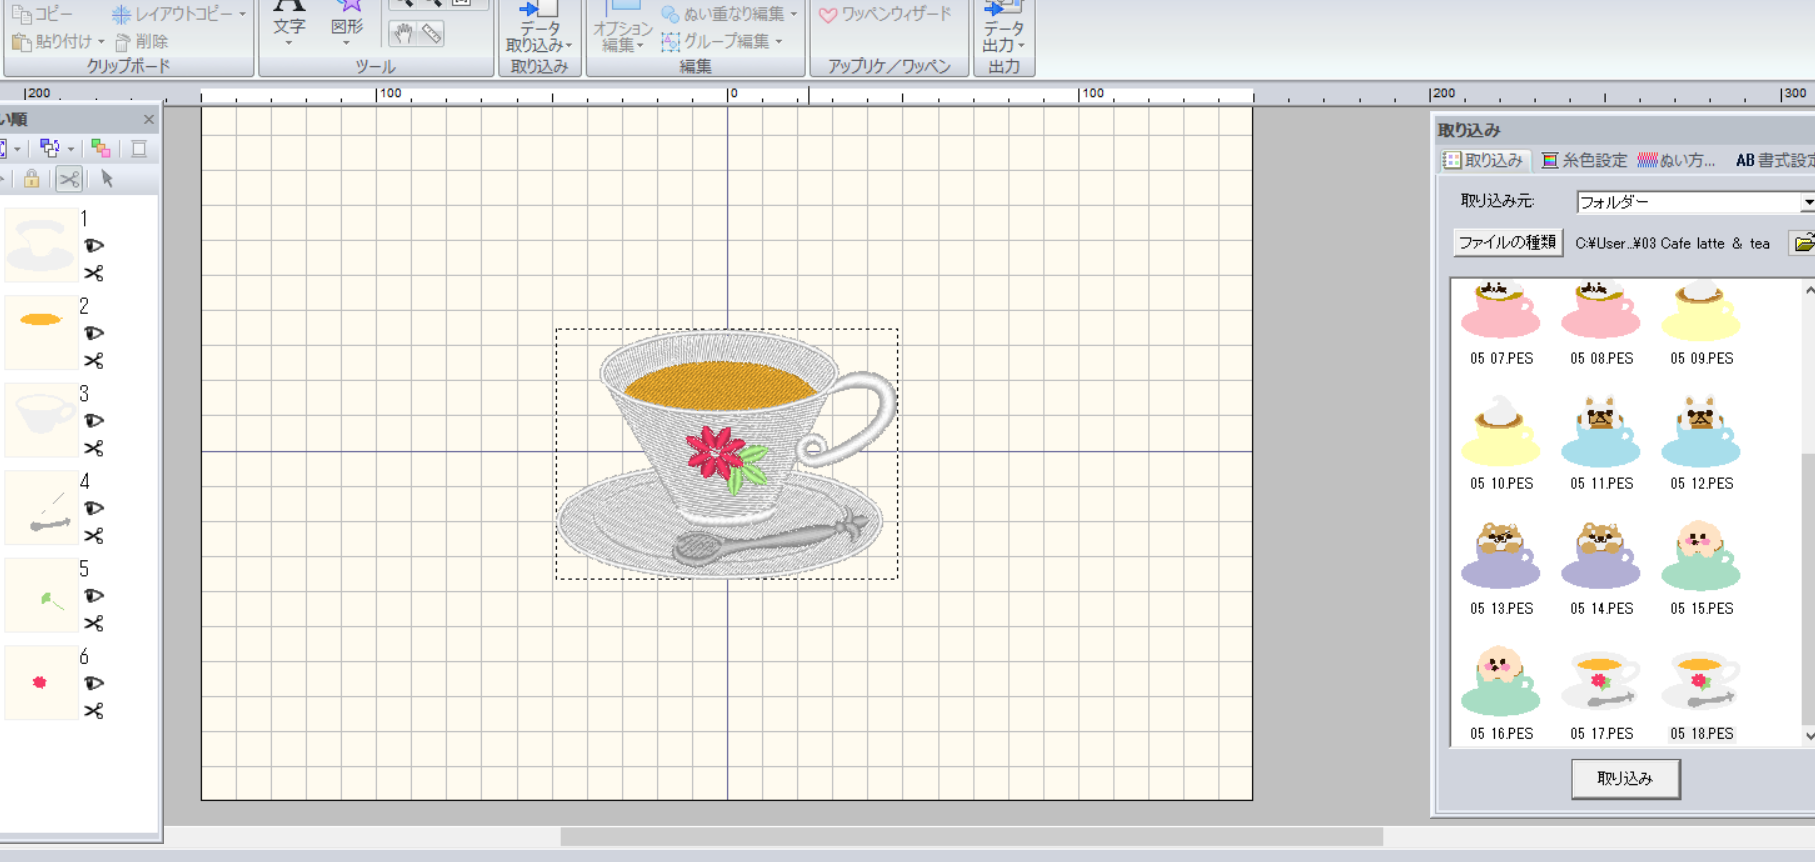The width and height of the screenshot is (1815, 862).
Task: Expand the reorder icon's dropdown arrow in sewing order panel
Action: coord(71,150)
